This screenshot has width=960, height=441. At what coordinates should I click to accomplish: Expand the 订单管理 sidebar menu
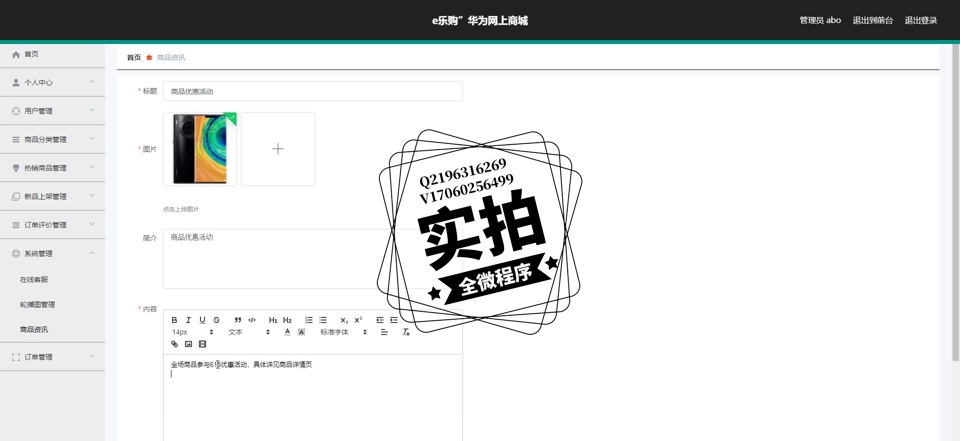point(52,356)
